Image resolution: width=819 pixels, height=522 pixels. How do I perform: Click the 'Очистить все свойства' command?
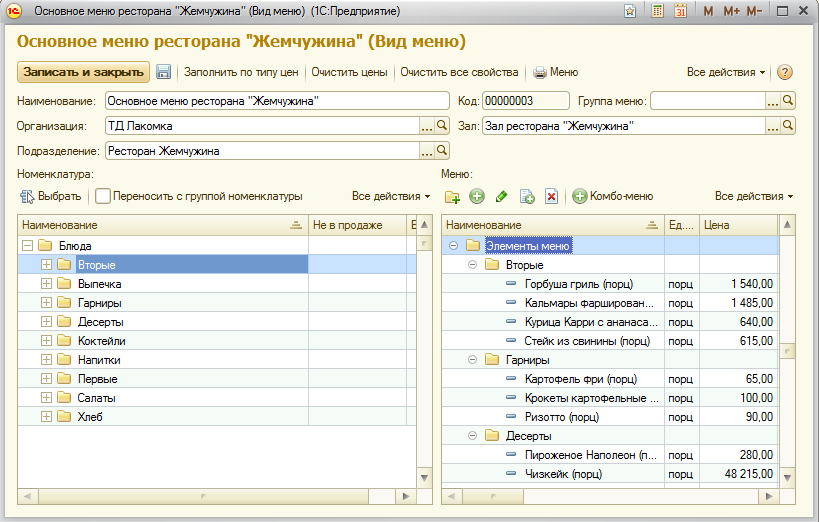pos(459,72)
